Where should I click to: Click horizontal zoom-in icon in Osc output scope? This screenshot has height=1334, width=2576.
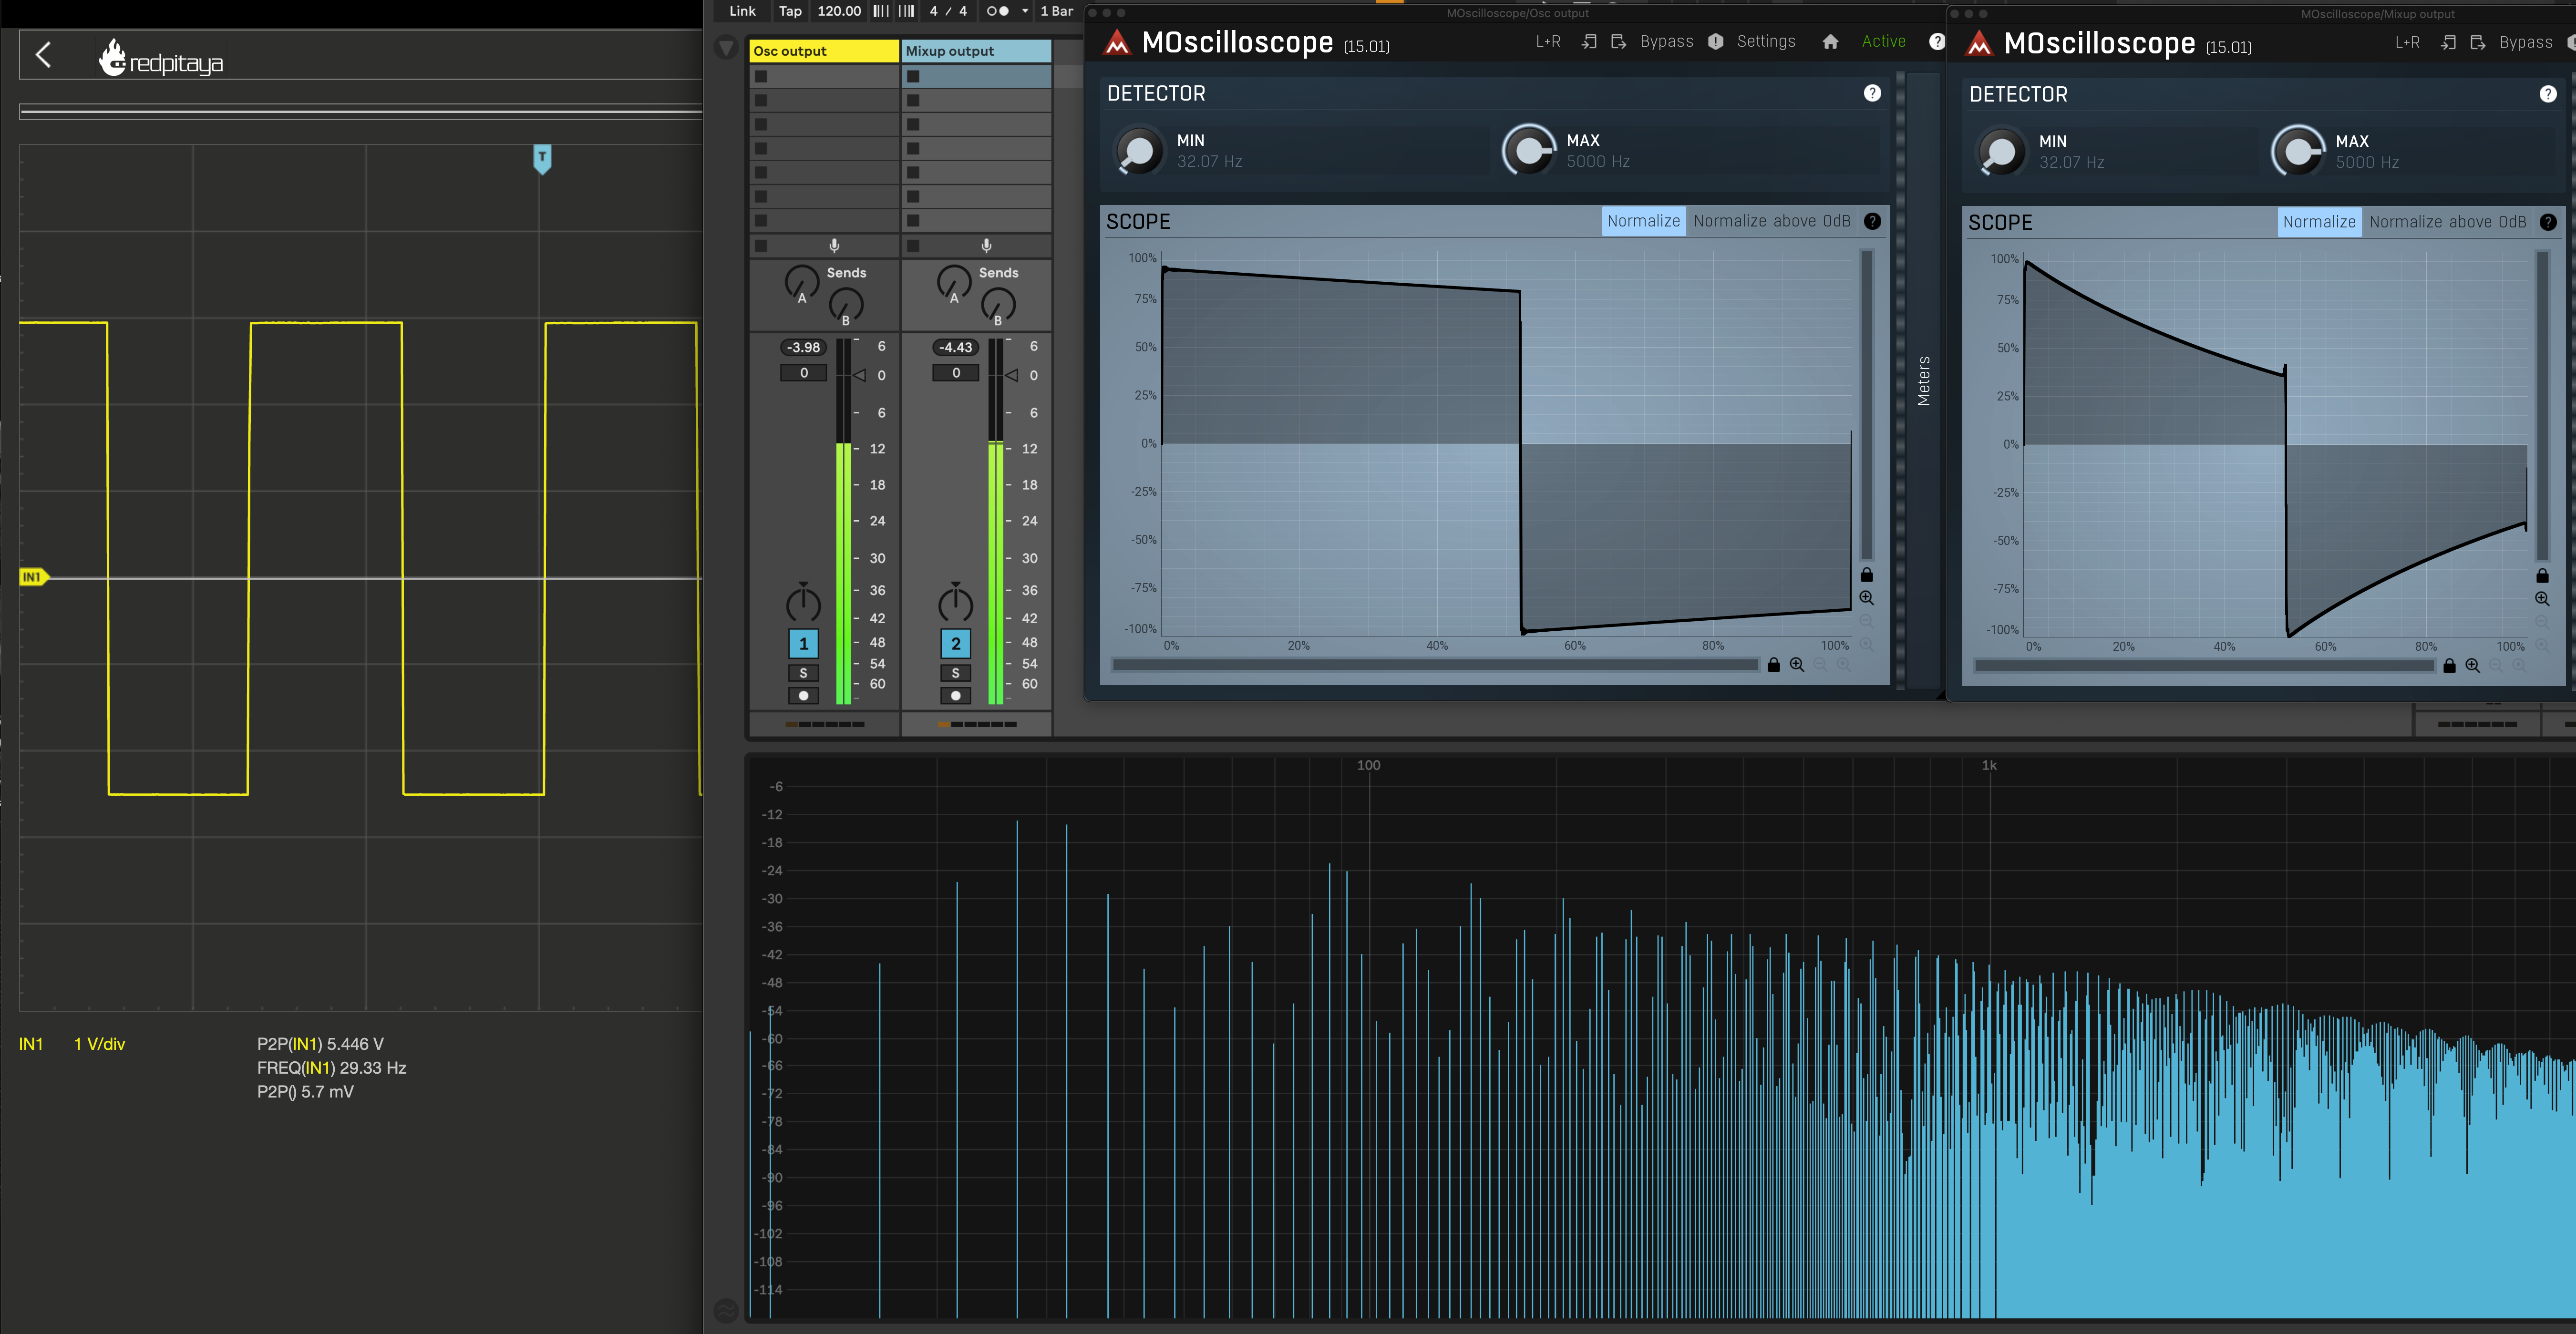pos(1796,665)
